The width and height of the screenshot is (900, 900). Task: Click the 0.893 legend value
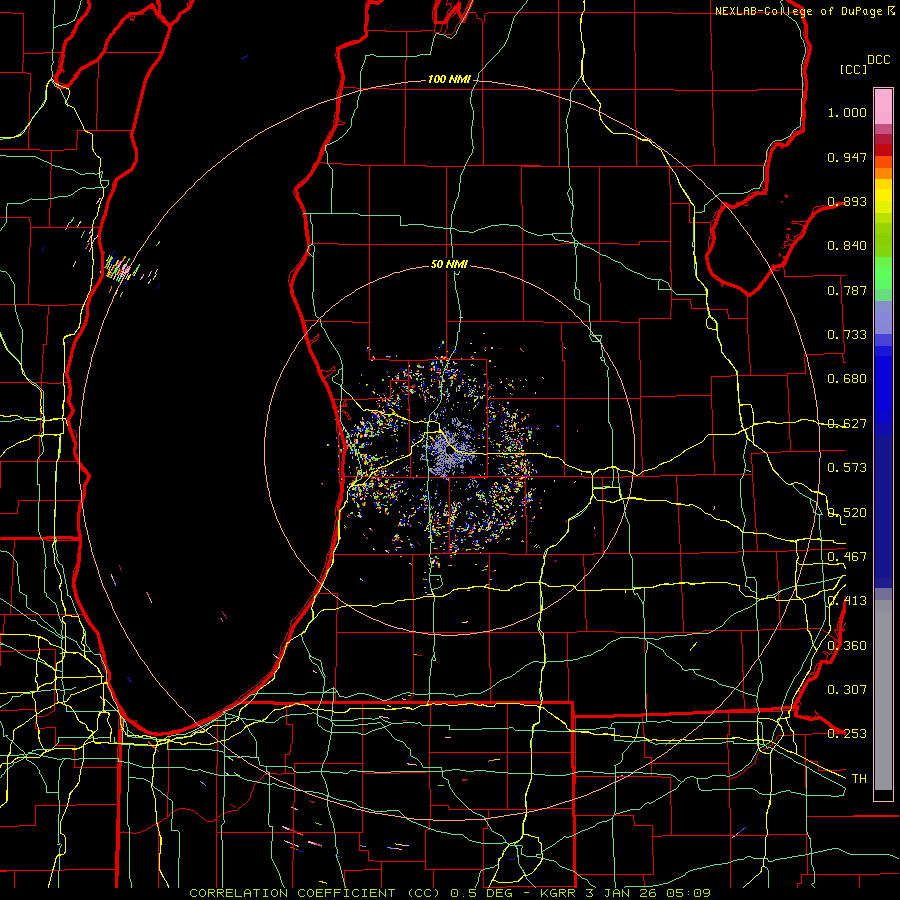click(x=847, y=201)
